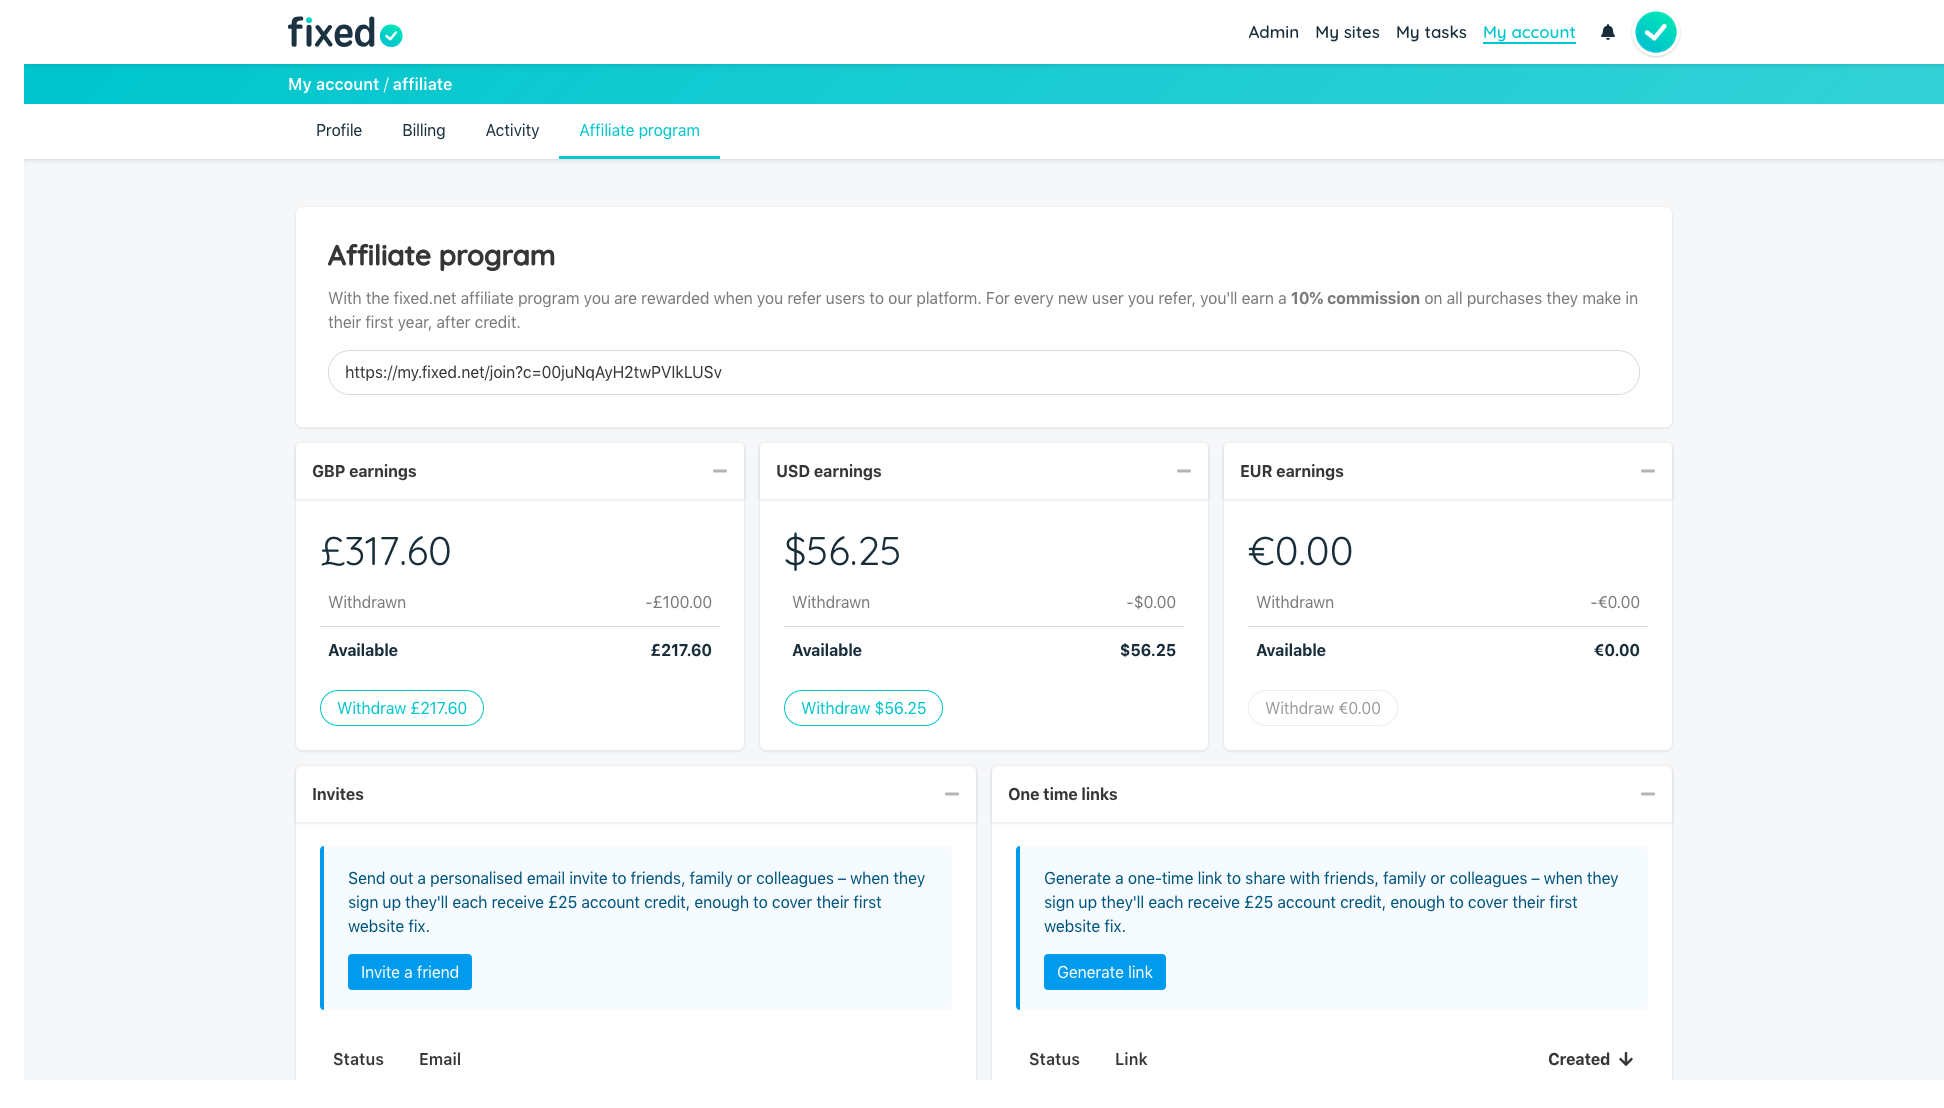Image resolution: width=1944 pixels, height=1108 pixels.
Task: Open the Billing tab
Action: coord(424,130)
